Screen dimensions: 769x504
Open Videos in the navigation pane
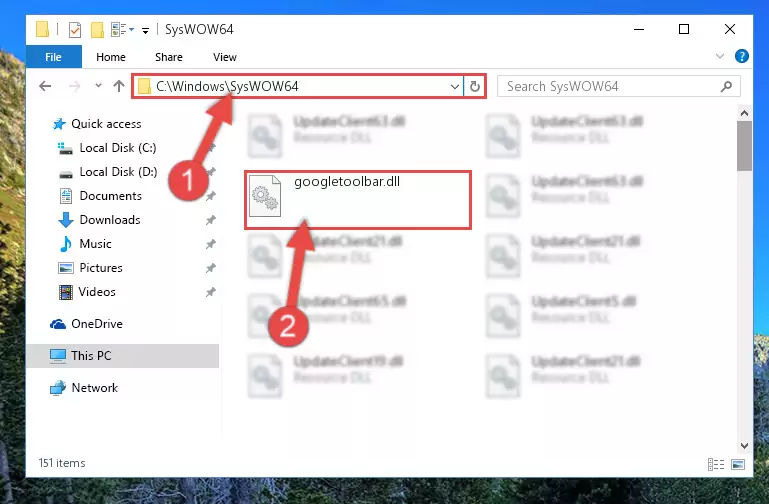[97, 292]
